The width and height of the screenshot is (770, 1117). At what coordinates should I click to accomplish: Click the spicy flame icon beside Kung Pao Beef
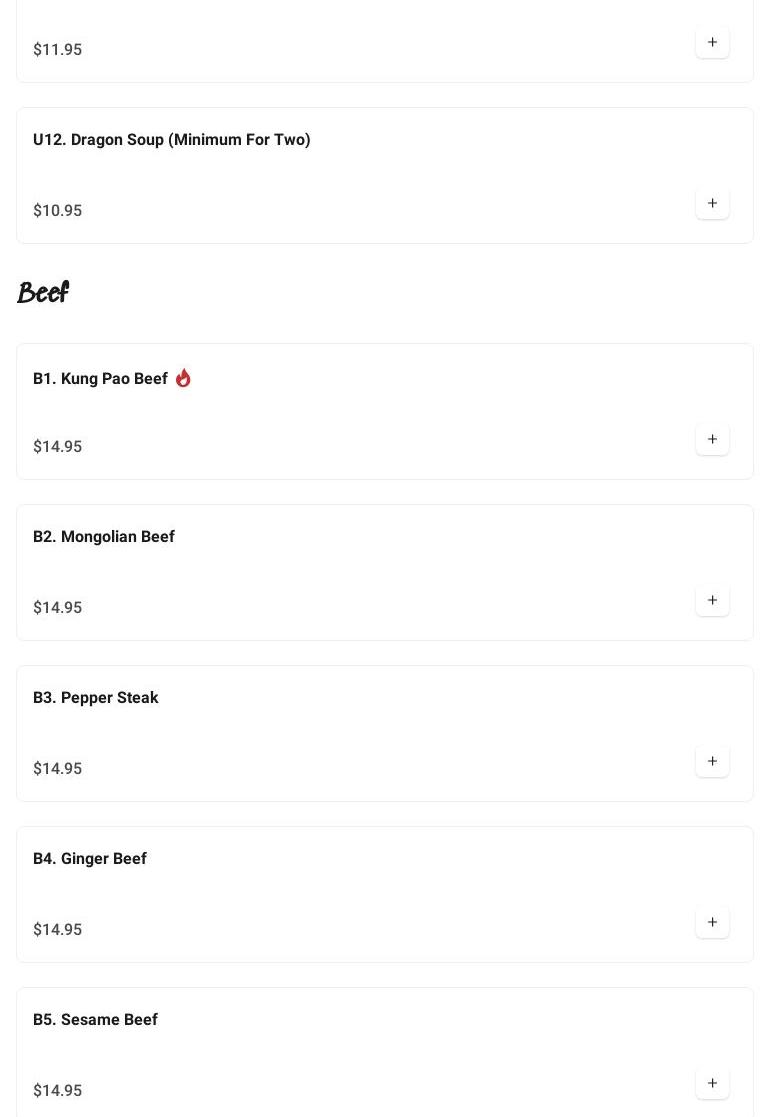coord(183,378)
